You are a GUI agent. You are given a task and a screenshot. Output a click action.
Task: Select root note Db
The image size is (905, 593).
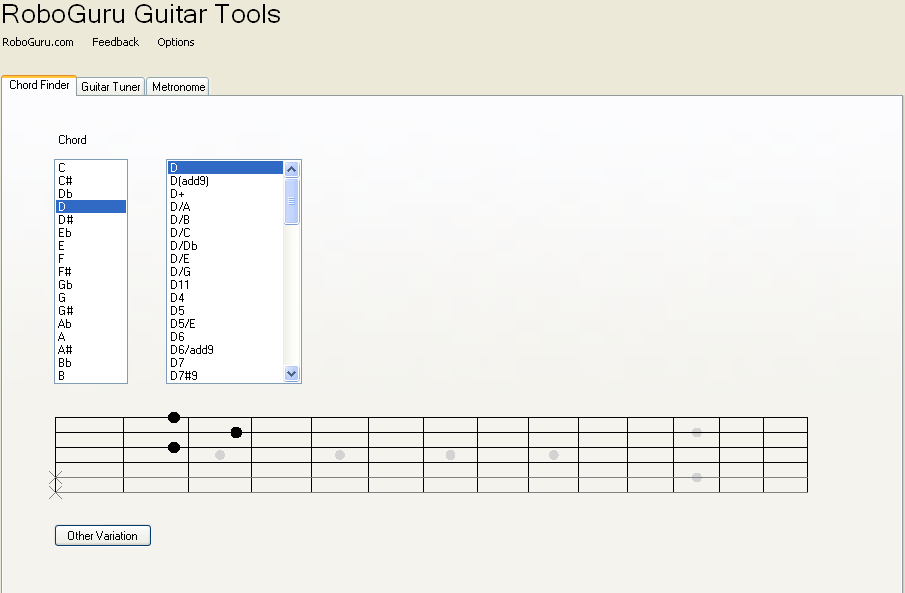pyautogui.click(x=91, y=193)
